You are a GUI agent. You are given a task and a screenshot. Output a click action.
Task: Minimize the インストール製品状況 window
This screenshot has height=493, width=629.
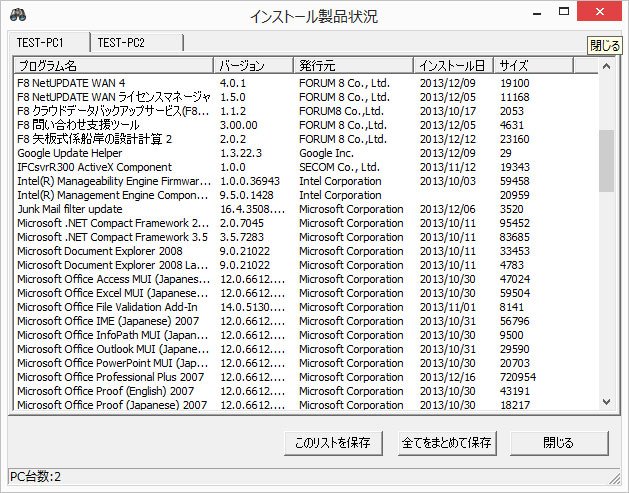coord(538,13)
